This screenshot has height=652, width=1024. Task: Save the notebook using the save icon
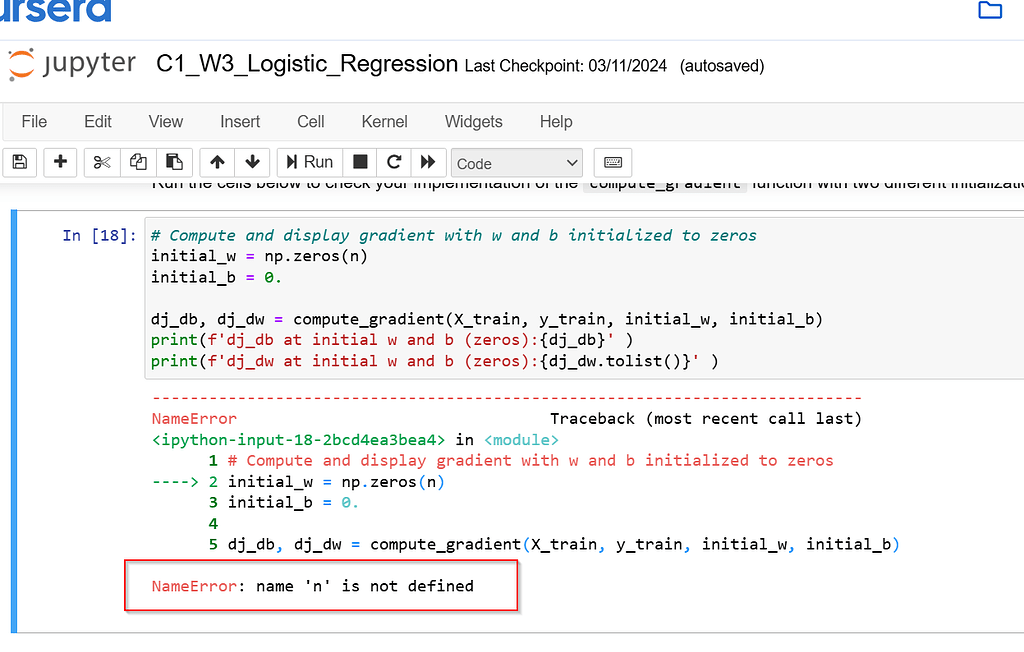point(19,162)
